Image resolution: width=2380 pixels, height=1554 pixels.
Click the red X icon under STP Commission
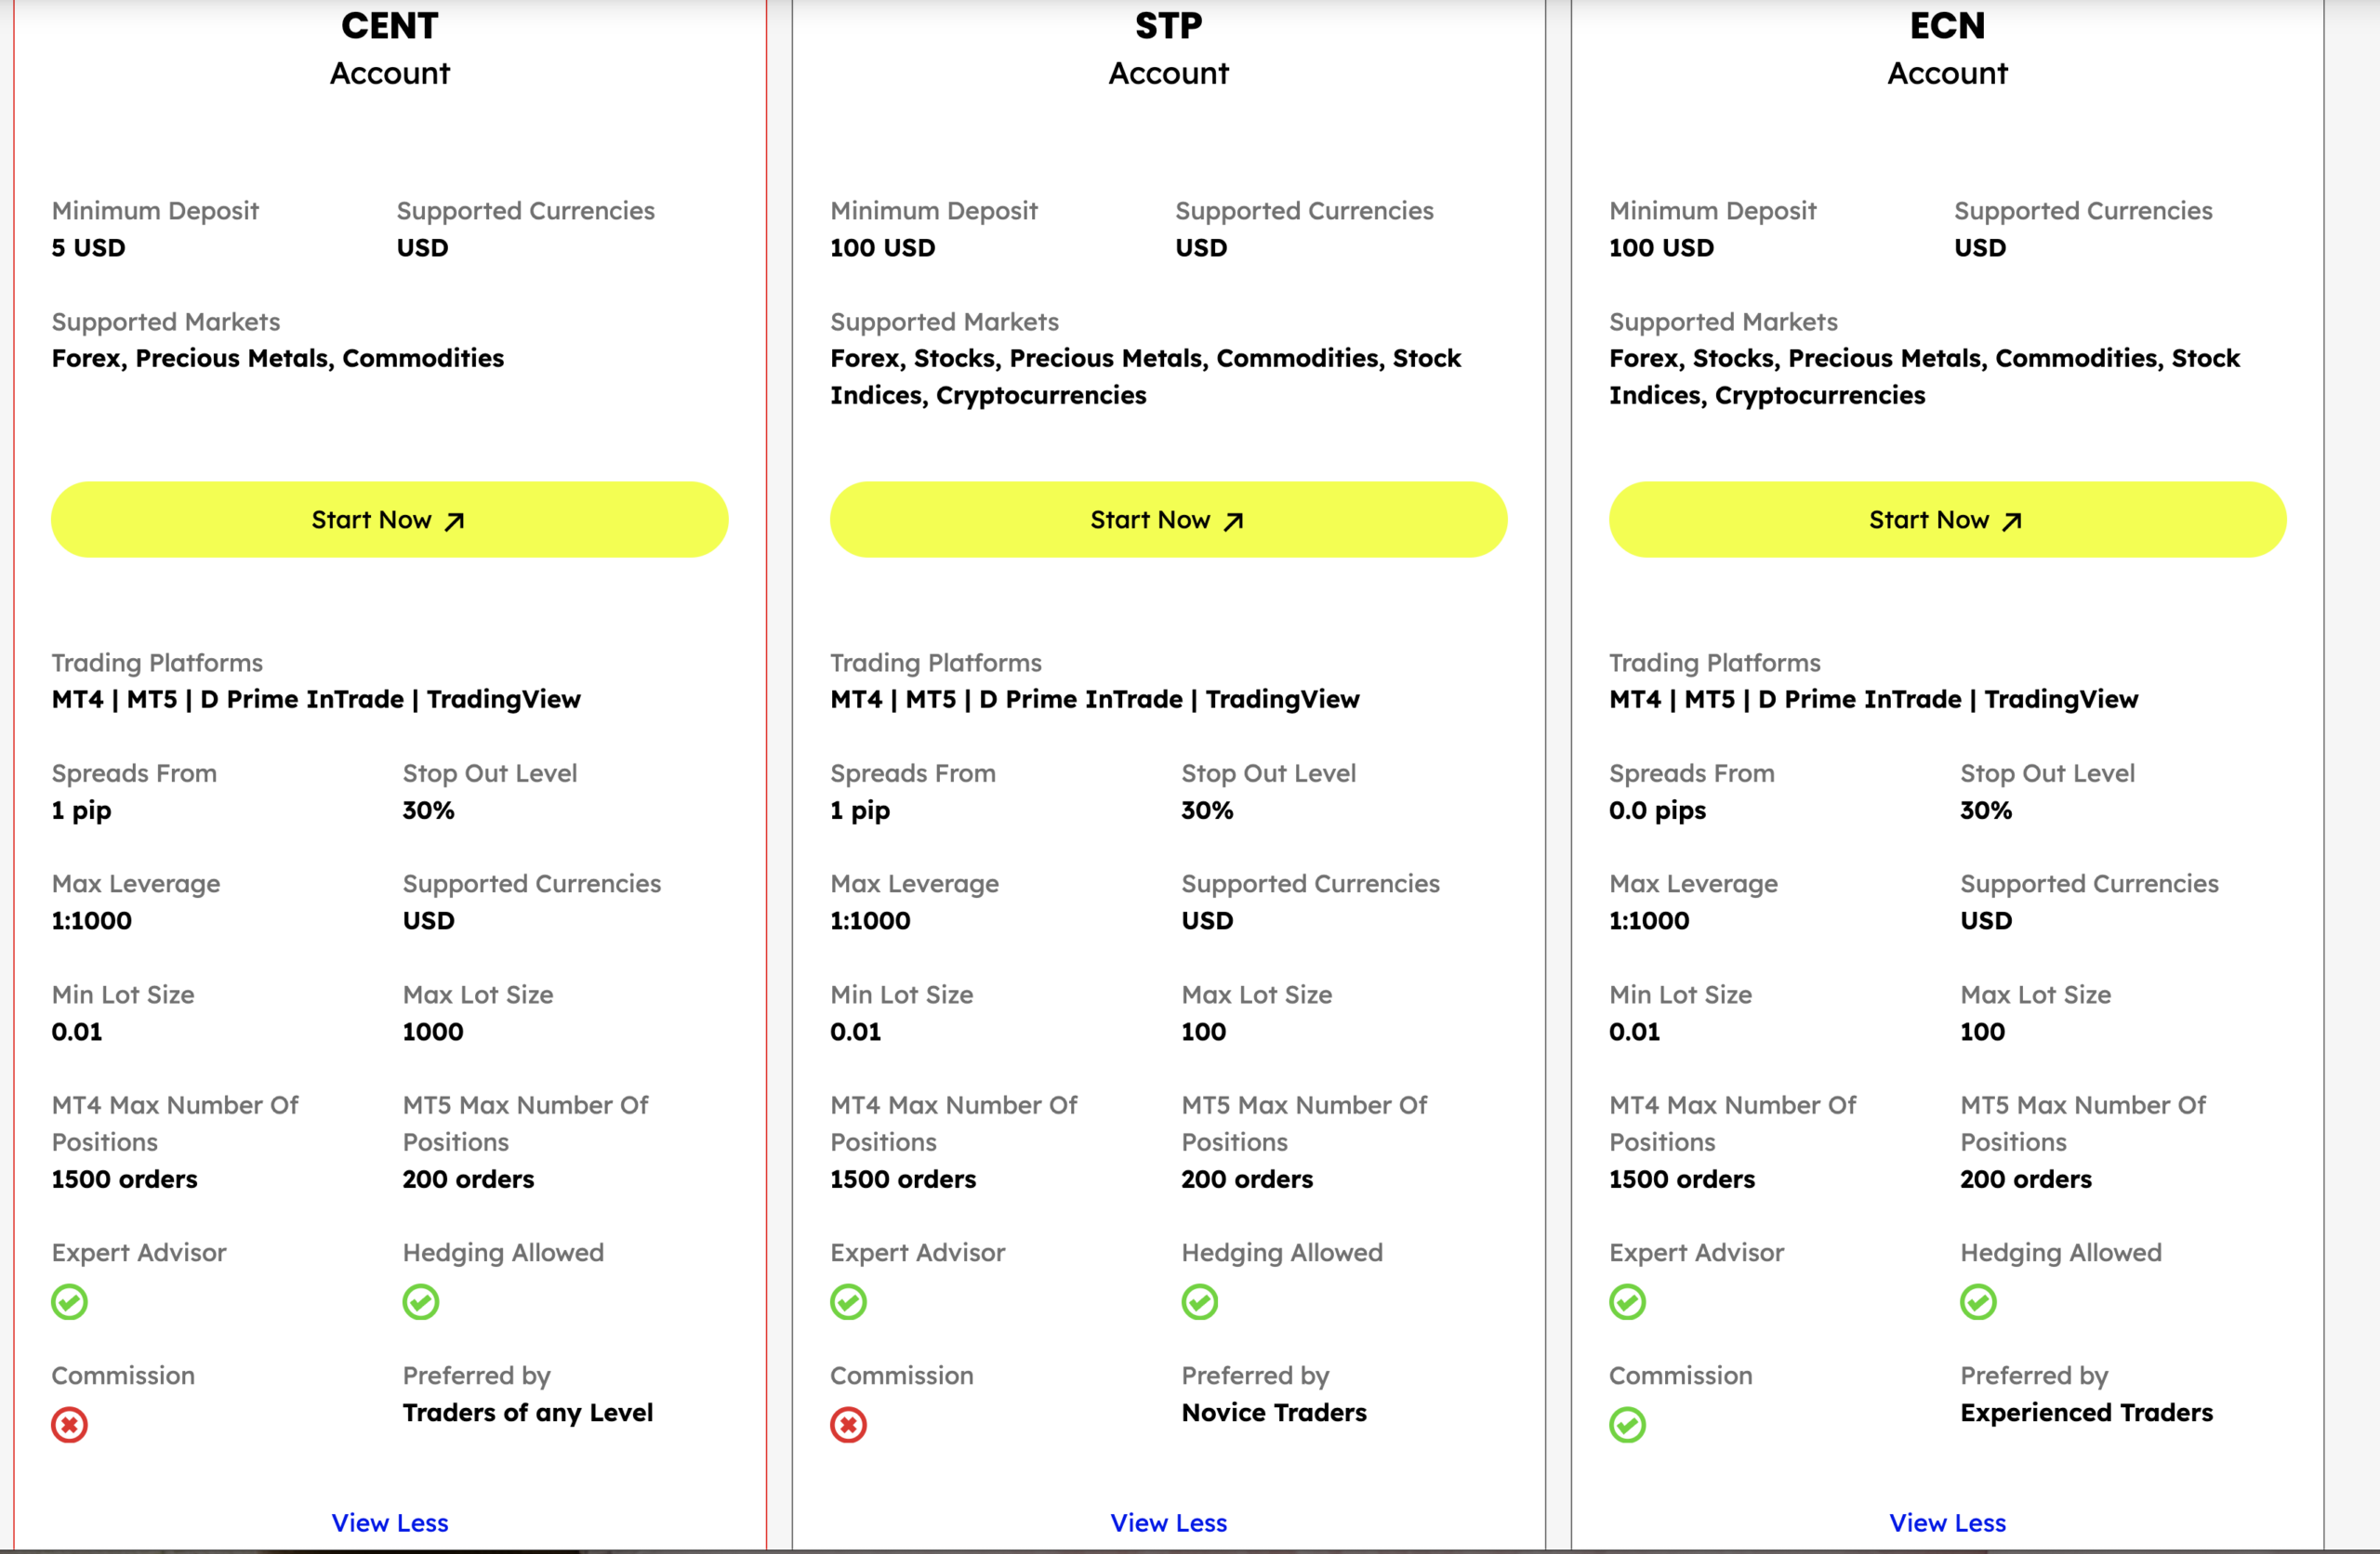click(x=848, y=1425)
